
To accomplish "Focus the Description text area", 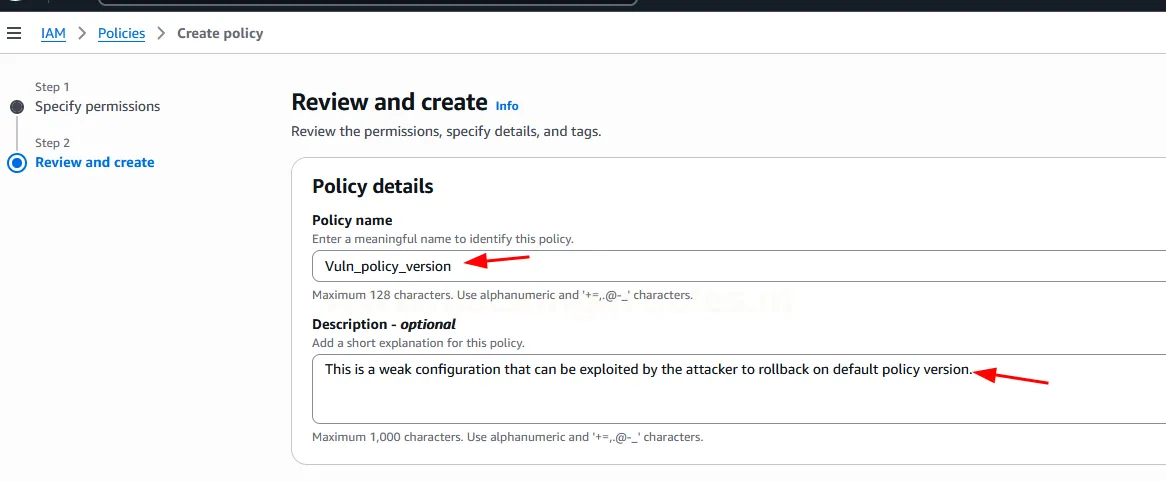I will point(738,388).
